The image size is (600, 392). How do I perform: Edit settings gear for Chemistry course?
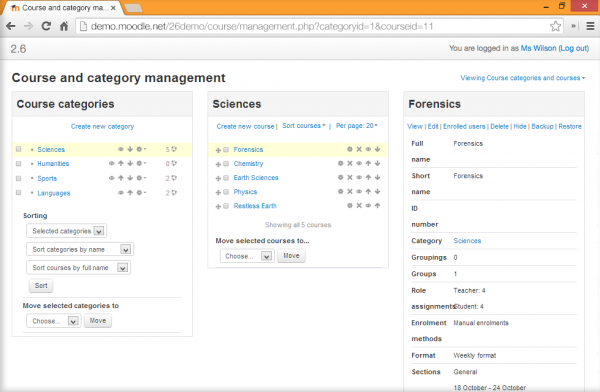(x=341, y=163)
